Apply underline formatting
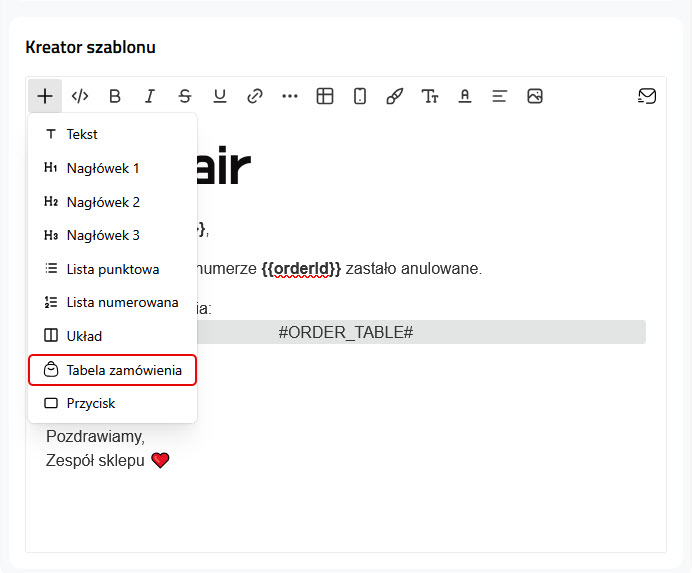The image size is (693, 573). (x=220, y=96)
